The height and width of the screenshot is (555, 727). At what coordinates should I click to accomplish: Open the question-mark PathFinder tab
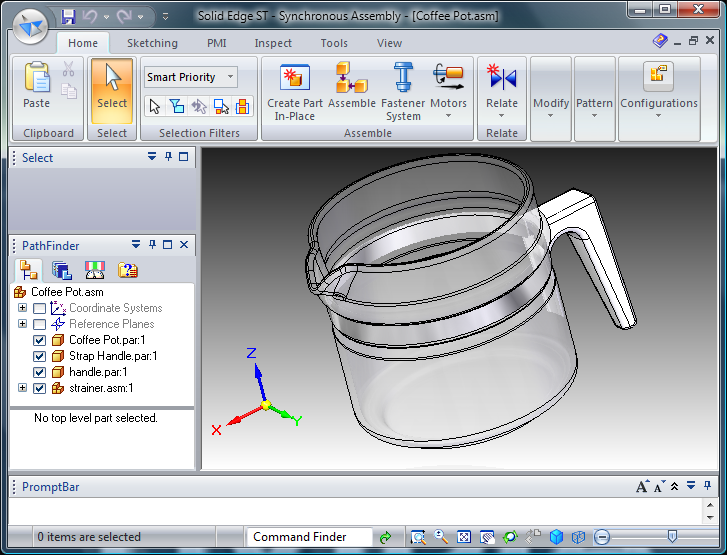(128, 270)
